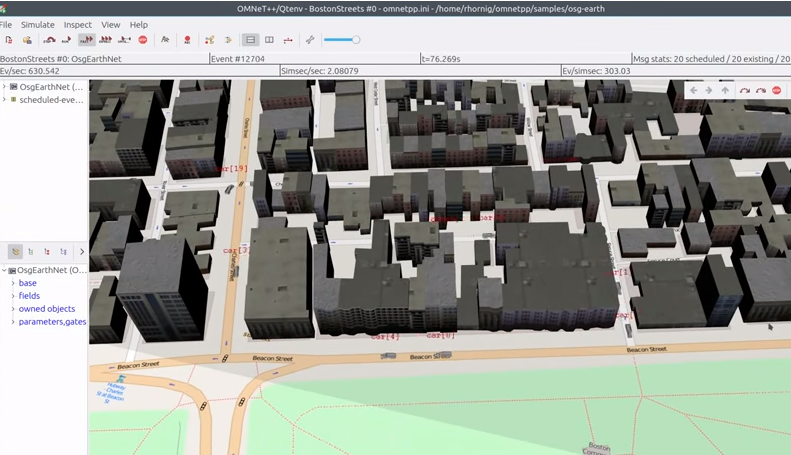This screenshot has height=455, width=791.
Task: Select the base entry in inspector
Action: (27, 283)
